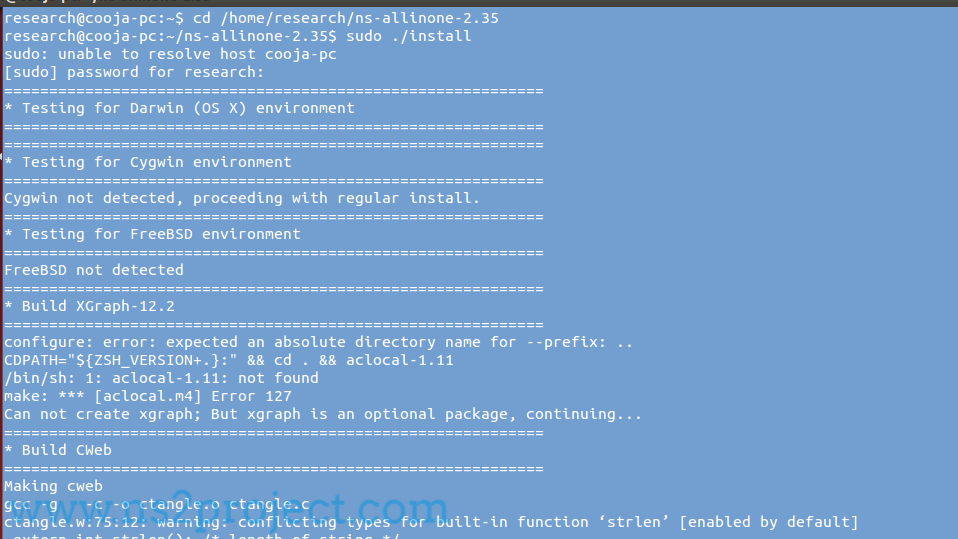
Task: Click the 'Can not create xgraph' message
Action: [323, 414]
